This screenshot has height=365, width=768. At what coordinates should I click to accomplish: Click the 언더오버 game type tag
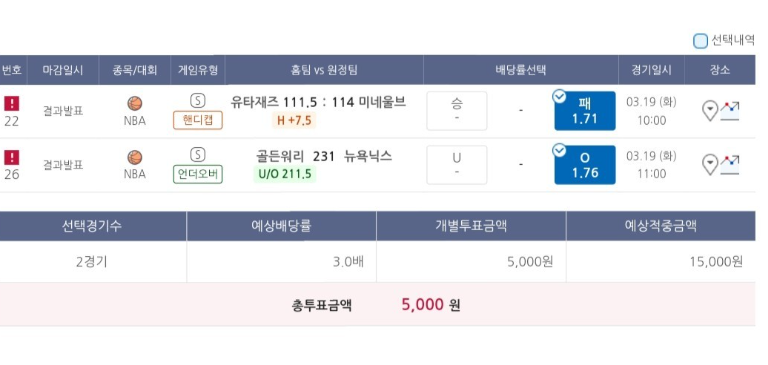click(198, 174)
